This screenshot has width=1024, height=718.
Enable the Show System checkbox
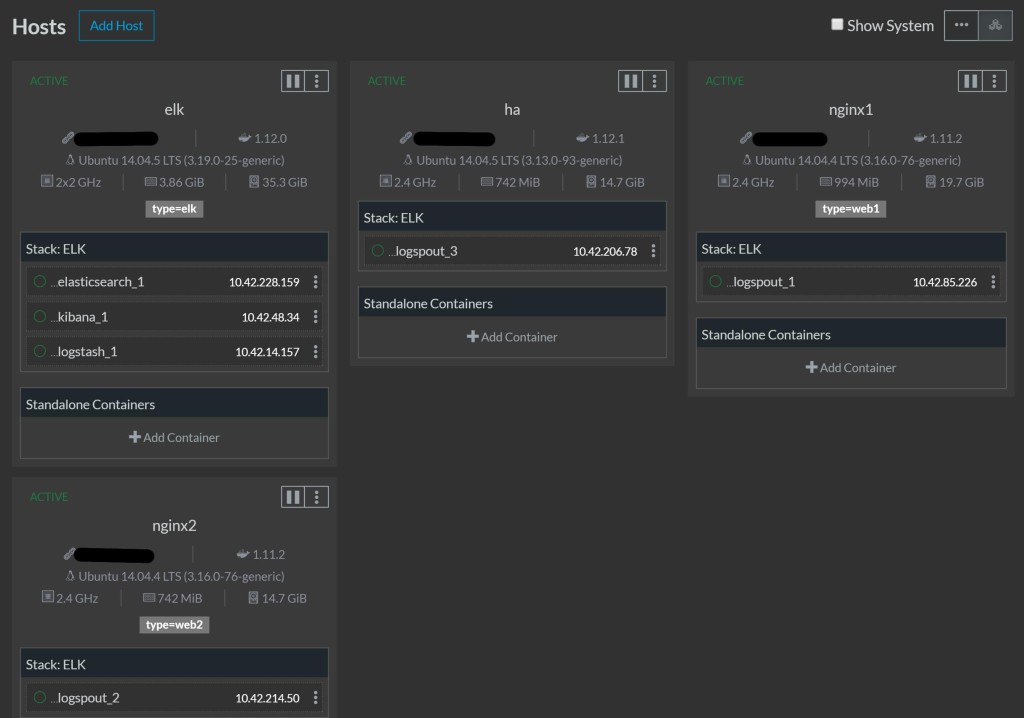[x=837, y=25]
